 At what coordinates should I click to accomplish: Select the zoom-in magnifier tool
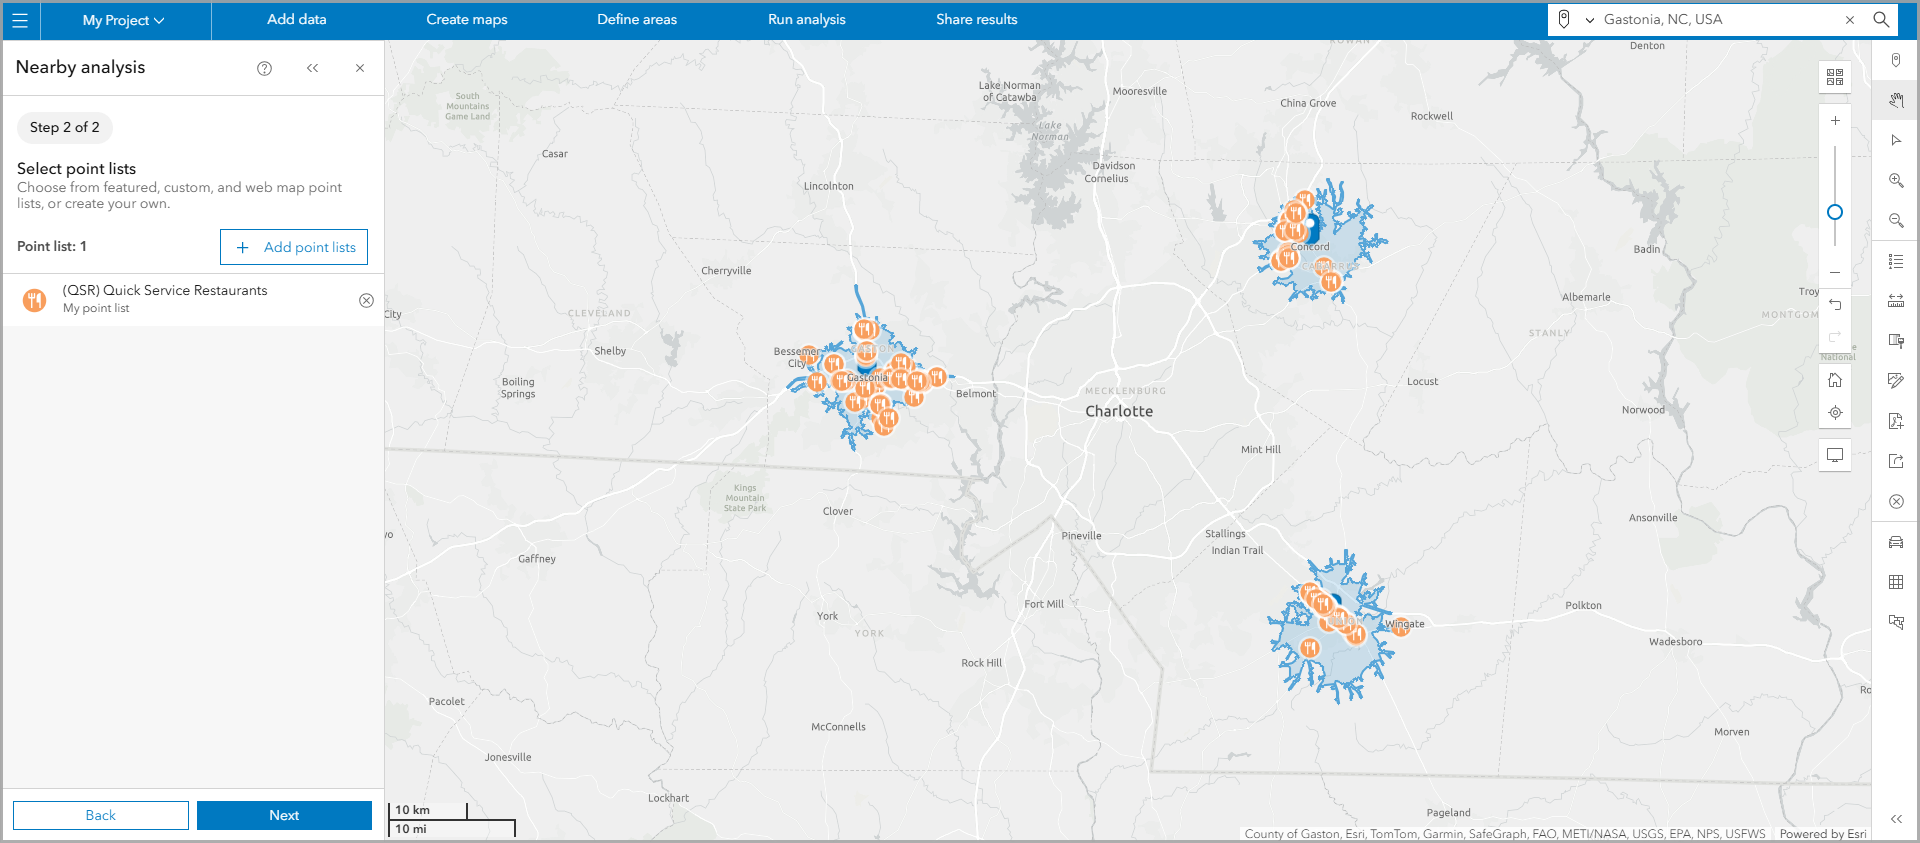point(1896,180)
